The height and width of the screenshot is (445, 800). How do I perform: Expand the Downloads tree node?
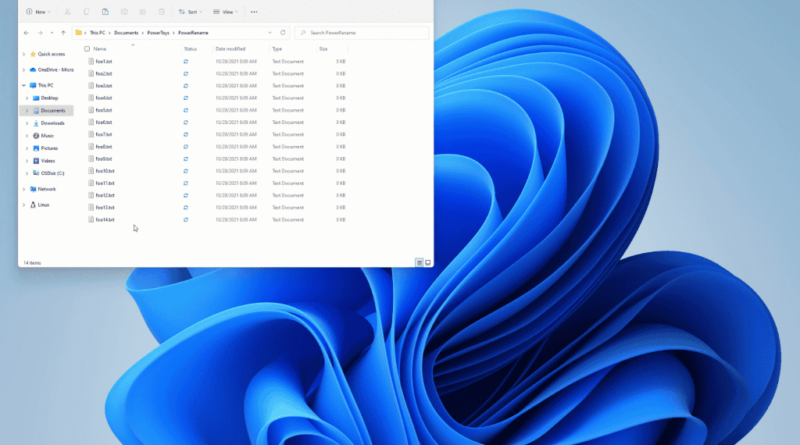(27, 123)
